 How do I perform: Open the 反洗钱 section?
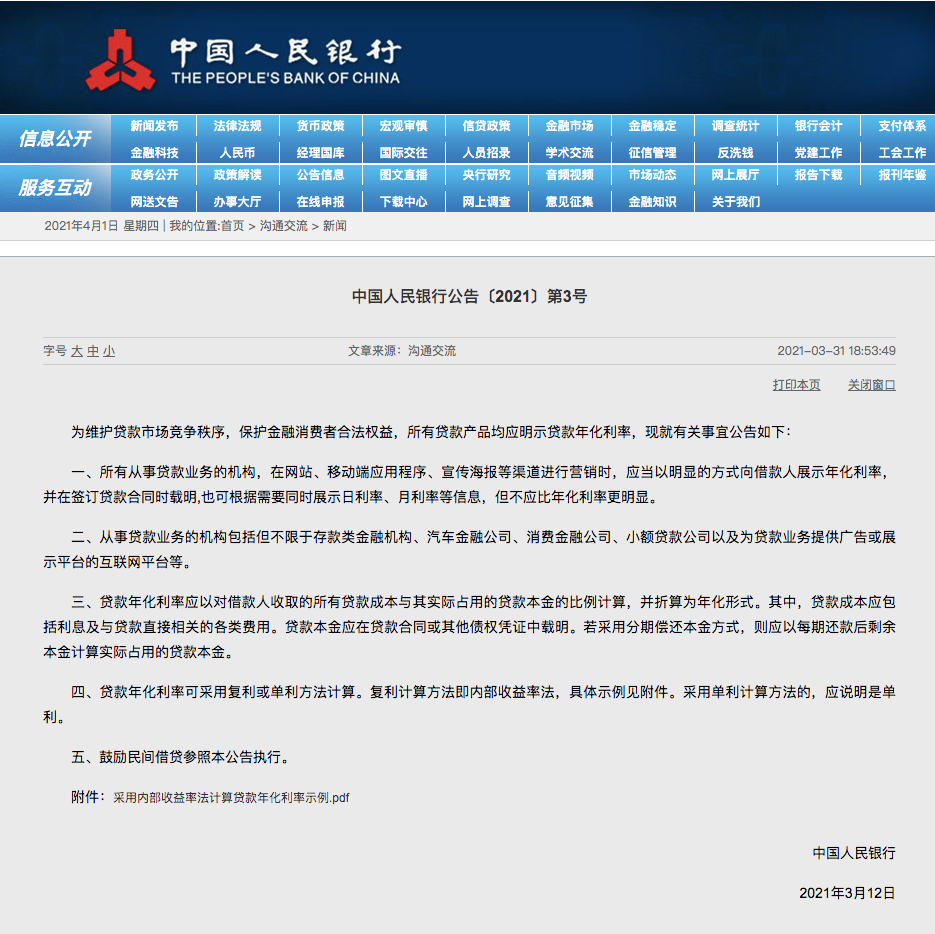click(x=733, y=152)
